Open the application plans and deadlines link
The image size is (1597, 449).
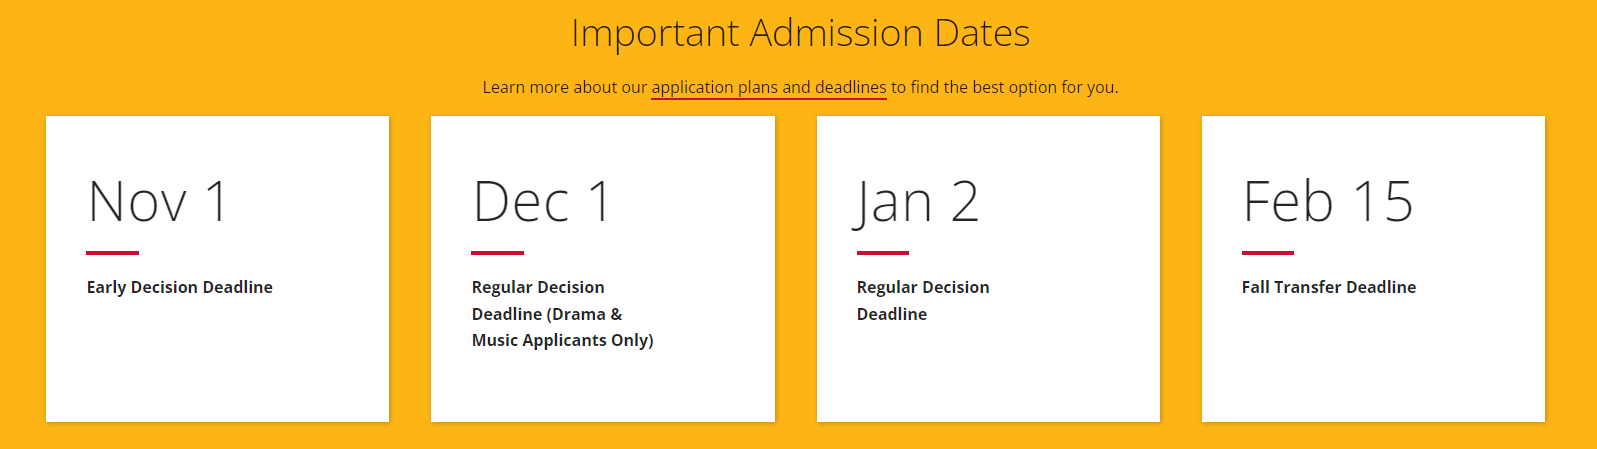tap(769, 87)
